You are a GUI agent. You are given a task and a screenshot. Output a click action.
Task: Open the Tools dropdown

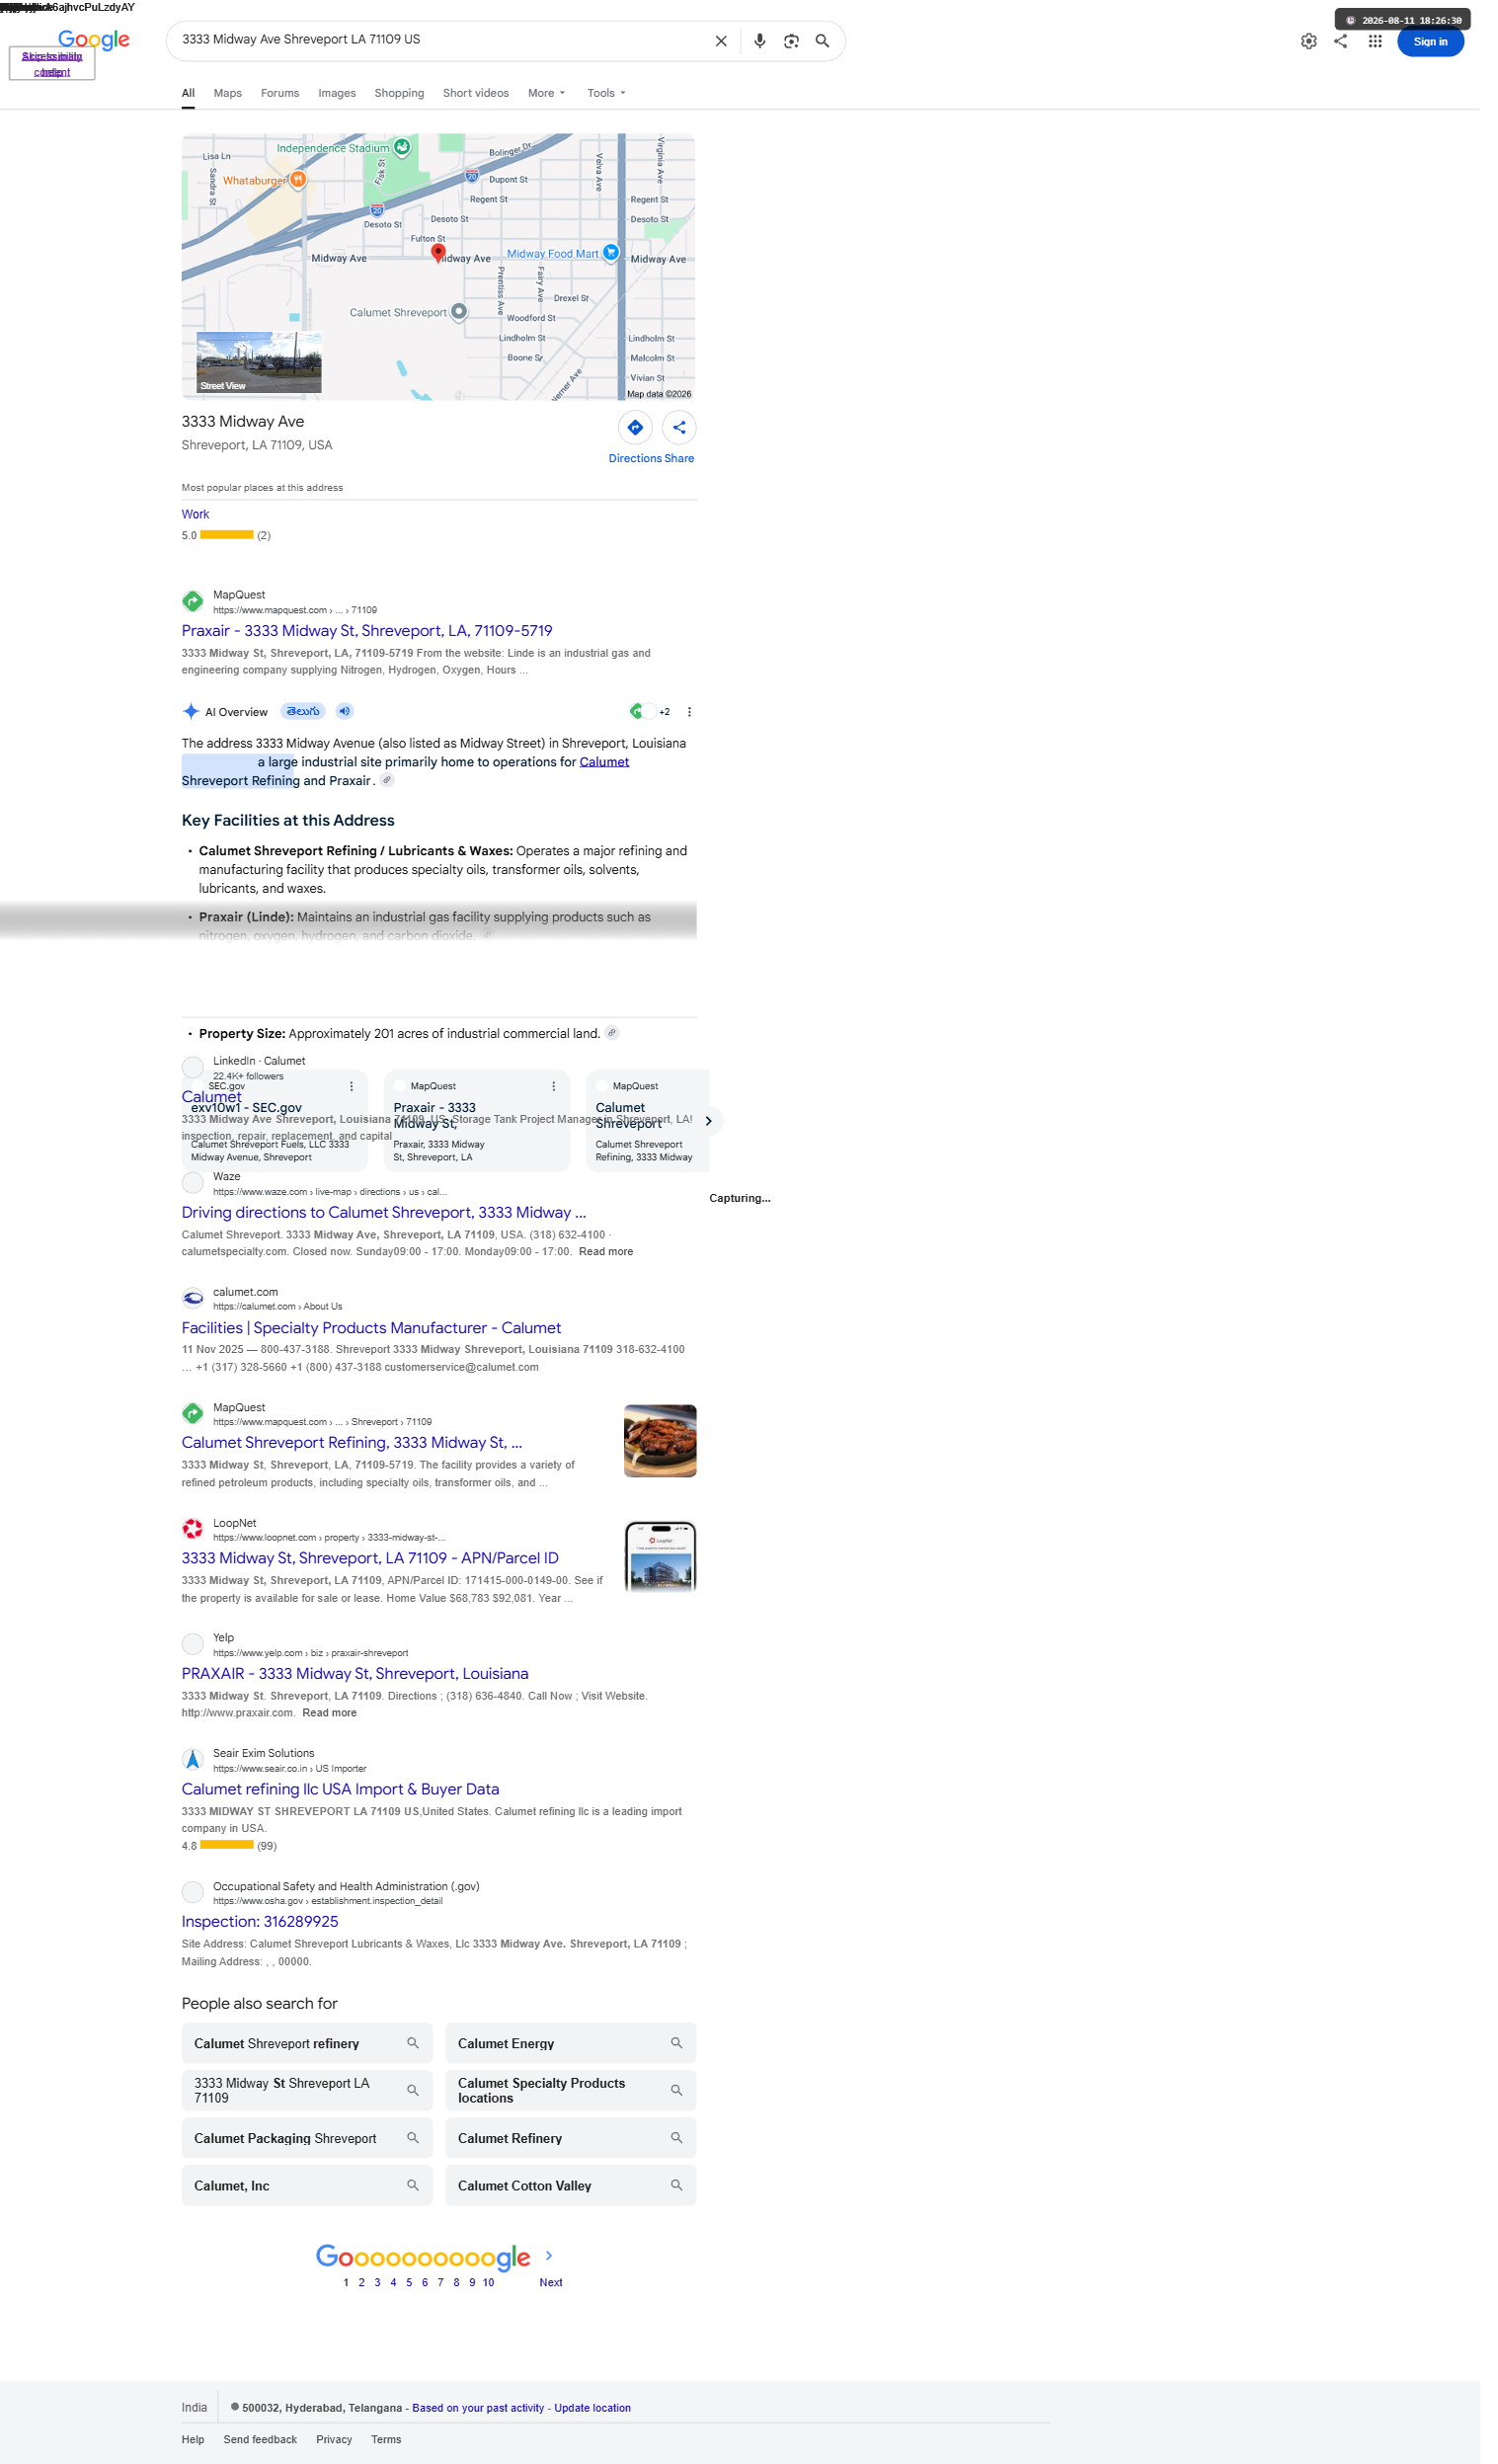pyautogui.click(x=606, y=93)
